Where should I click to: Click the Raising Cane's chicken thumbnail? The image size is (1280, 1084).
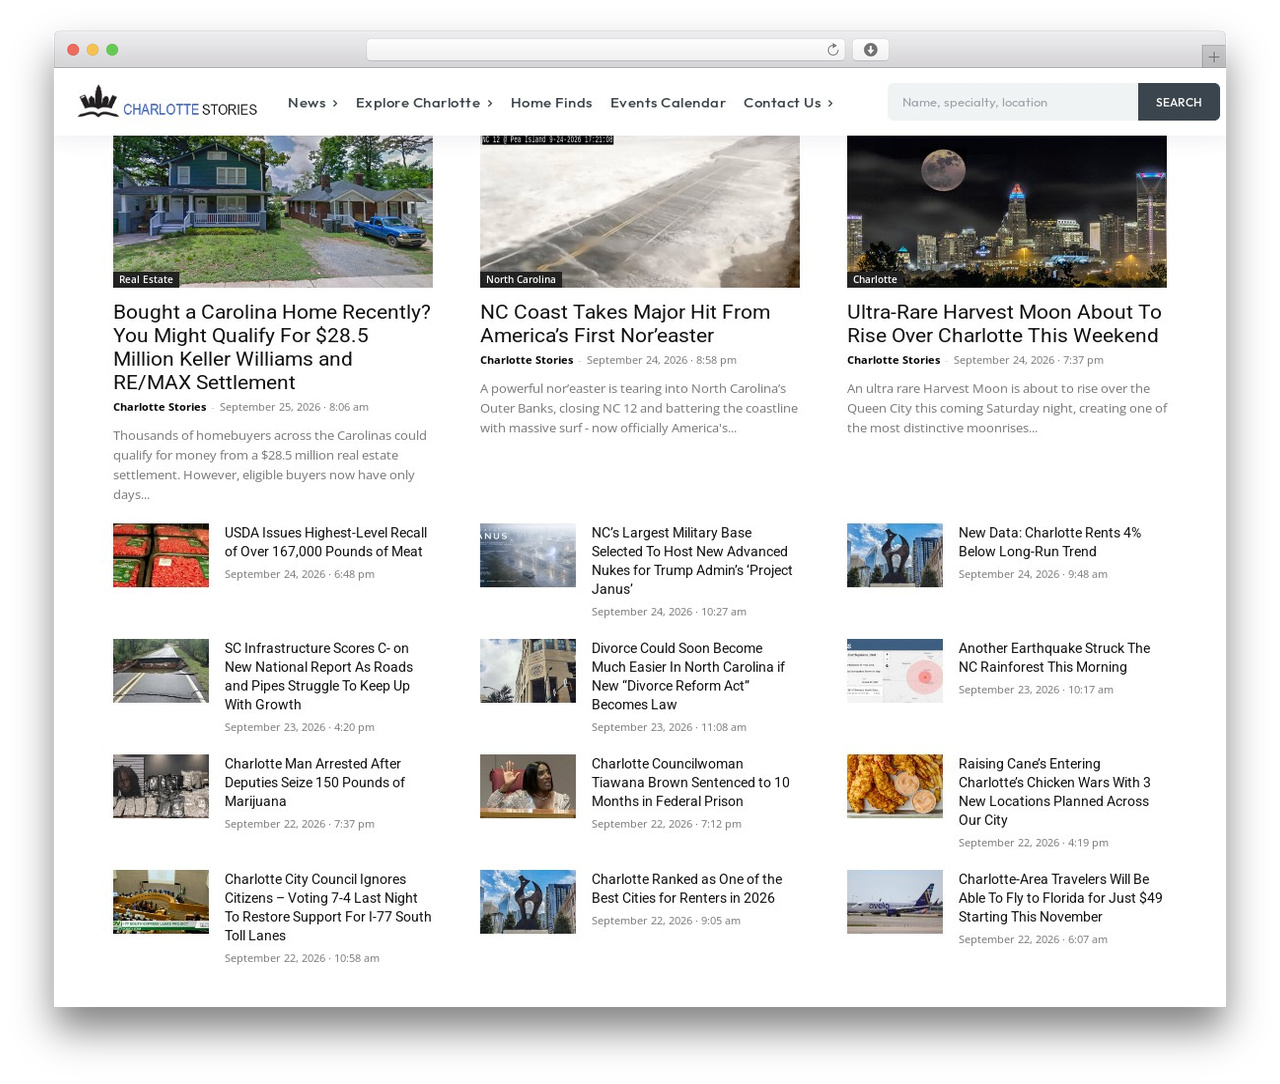click(x=895, y=786)
